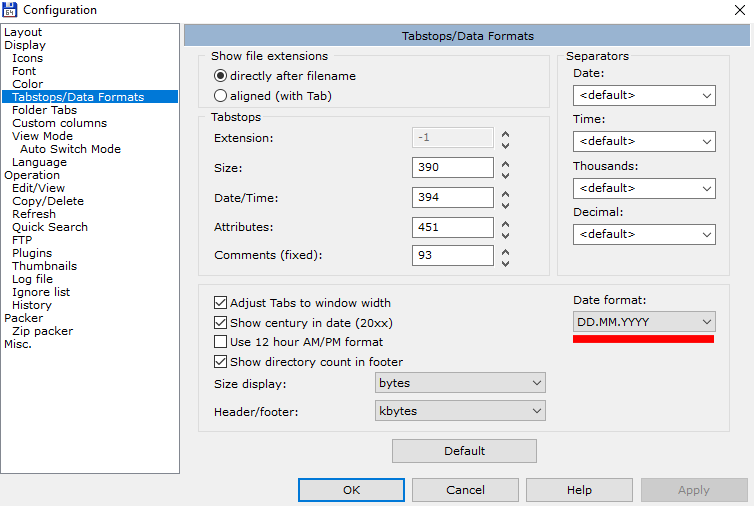
Task: Click the Comments (fixed) input field
Action: (x=452, y=255)
